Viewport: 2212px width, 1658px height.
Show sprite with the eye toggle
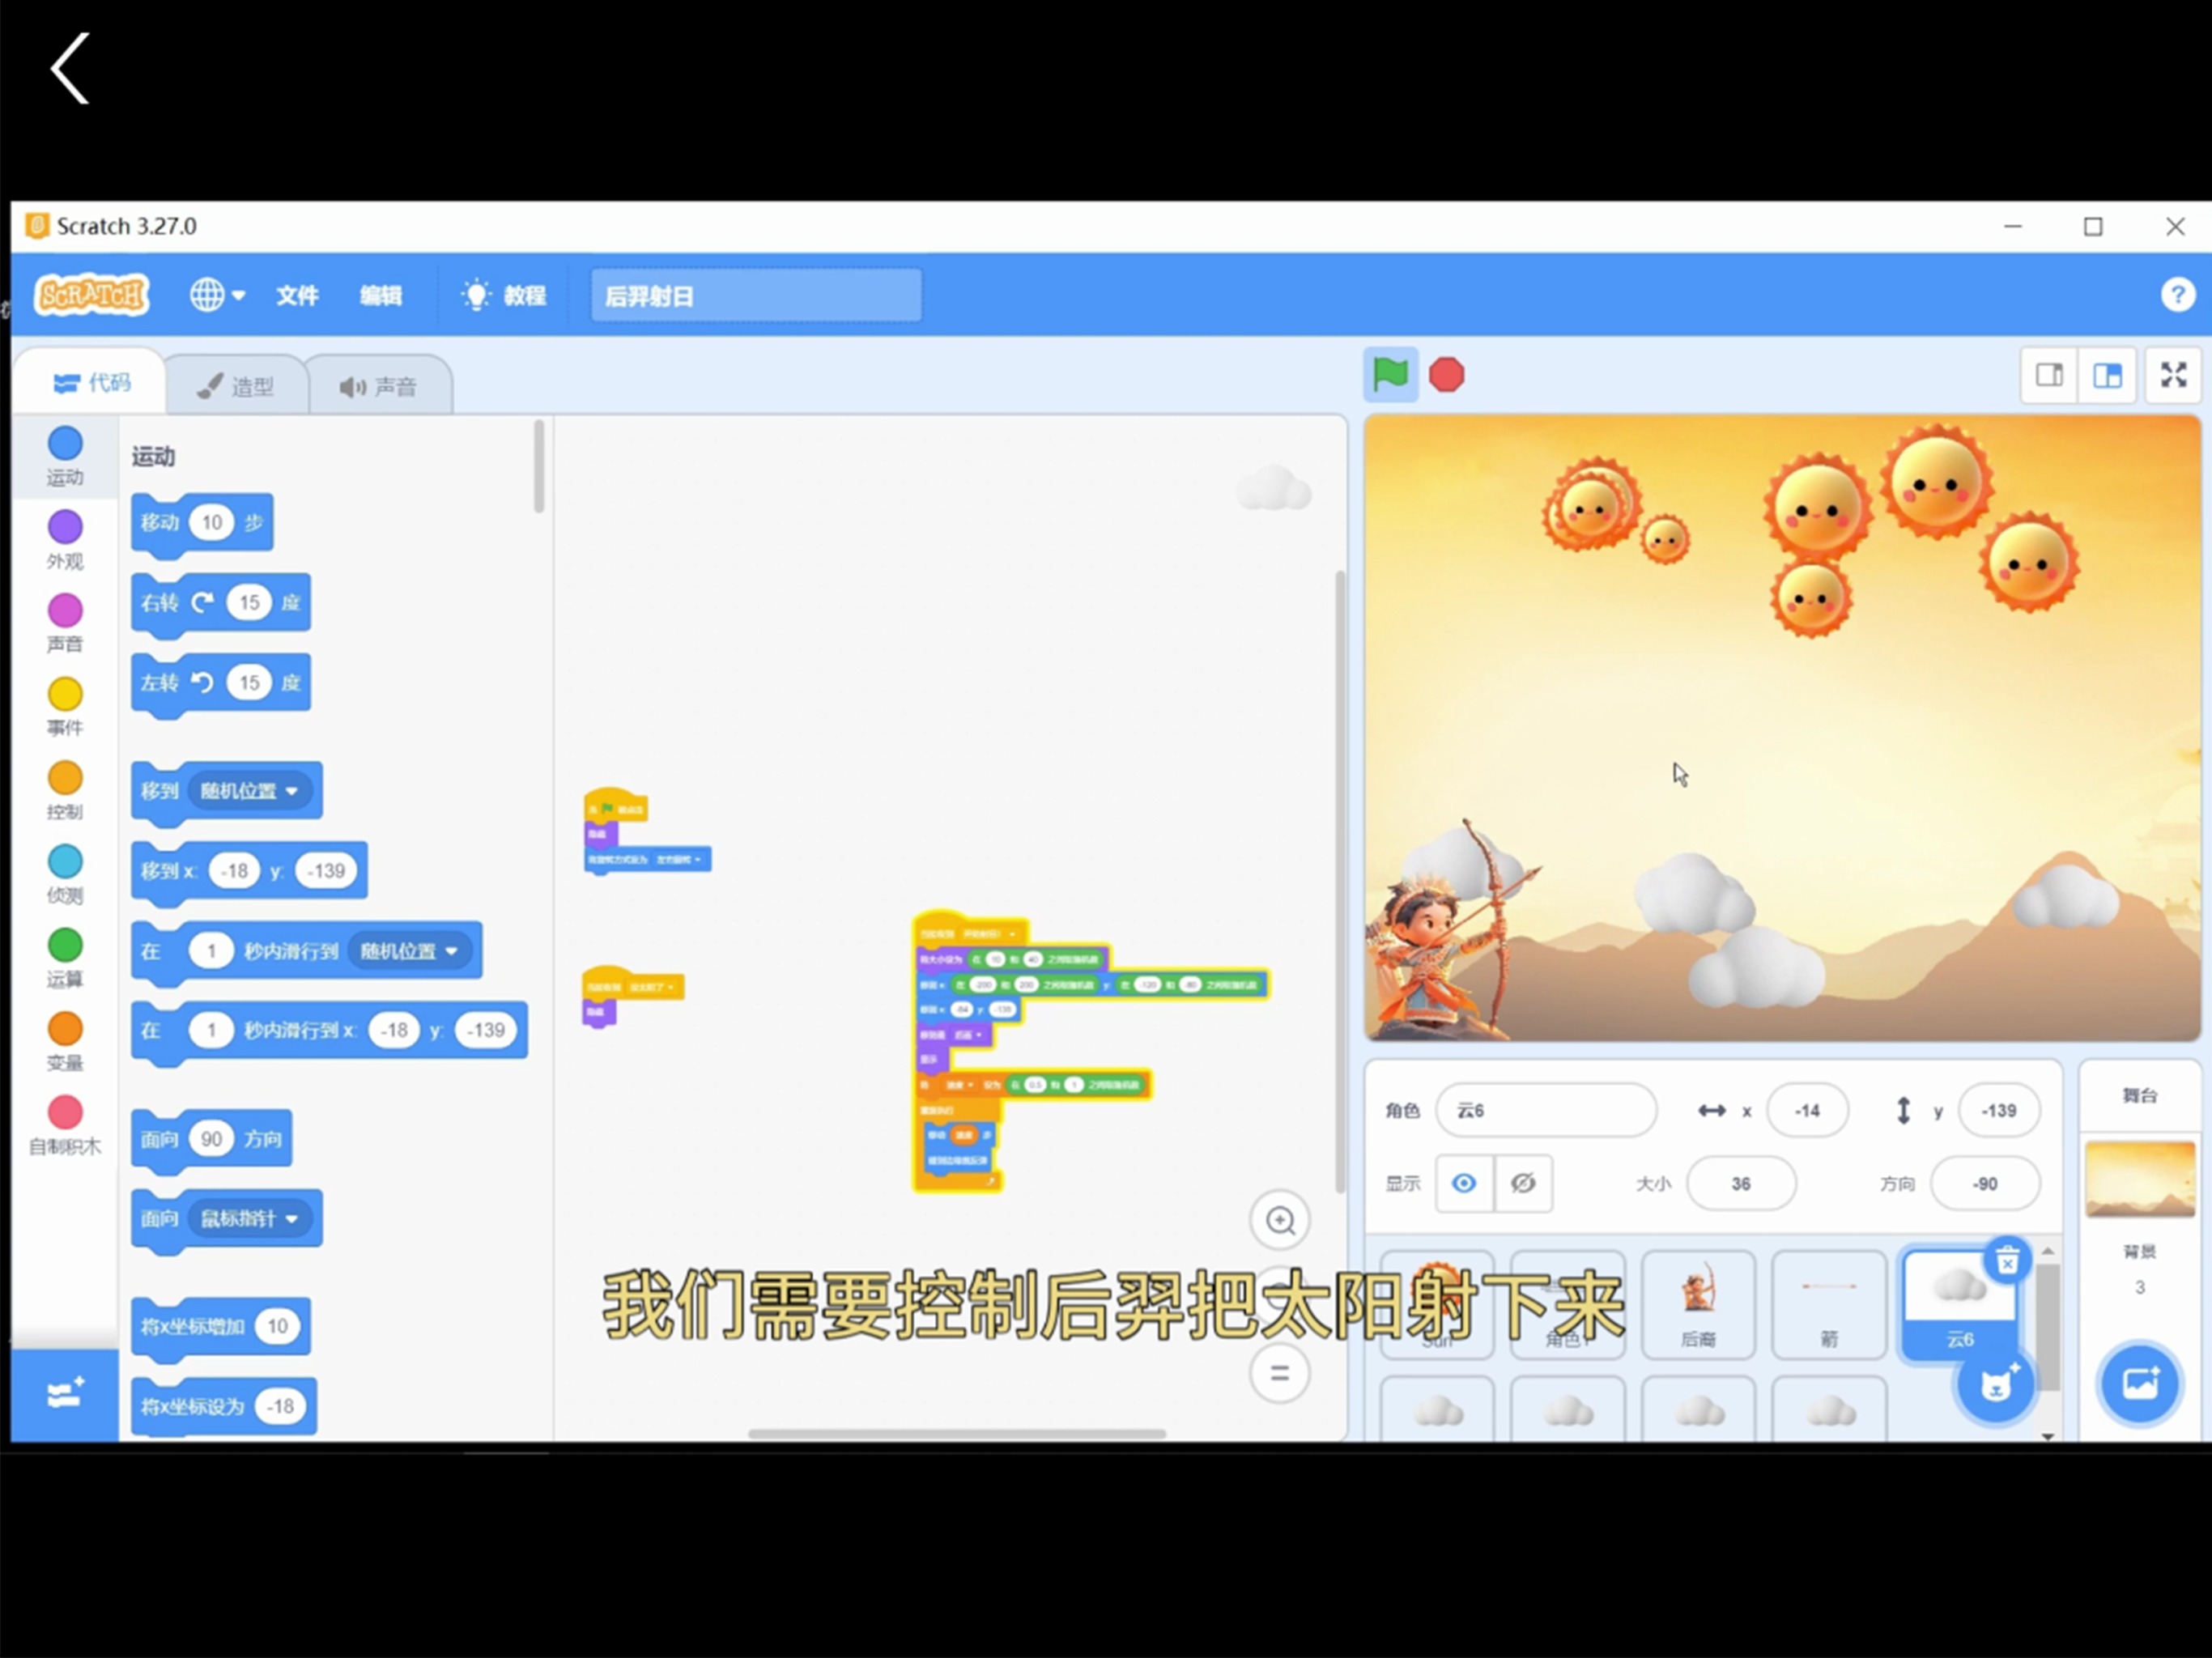click(x=1464, y=1183)
